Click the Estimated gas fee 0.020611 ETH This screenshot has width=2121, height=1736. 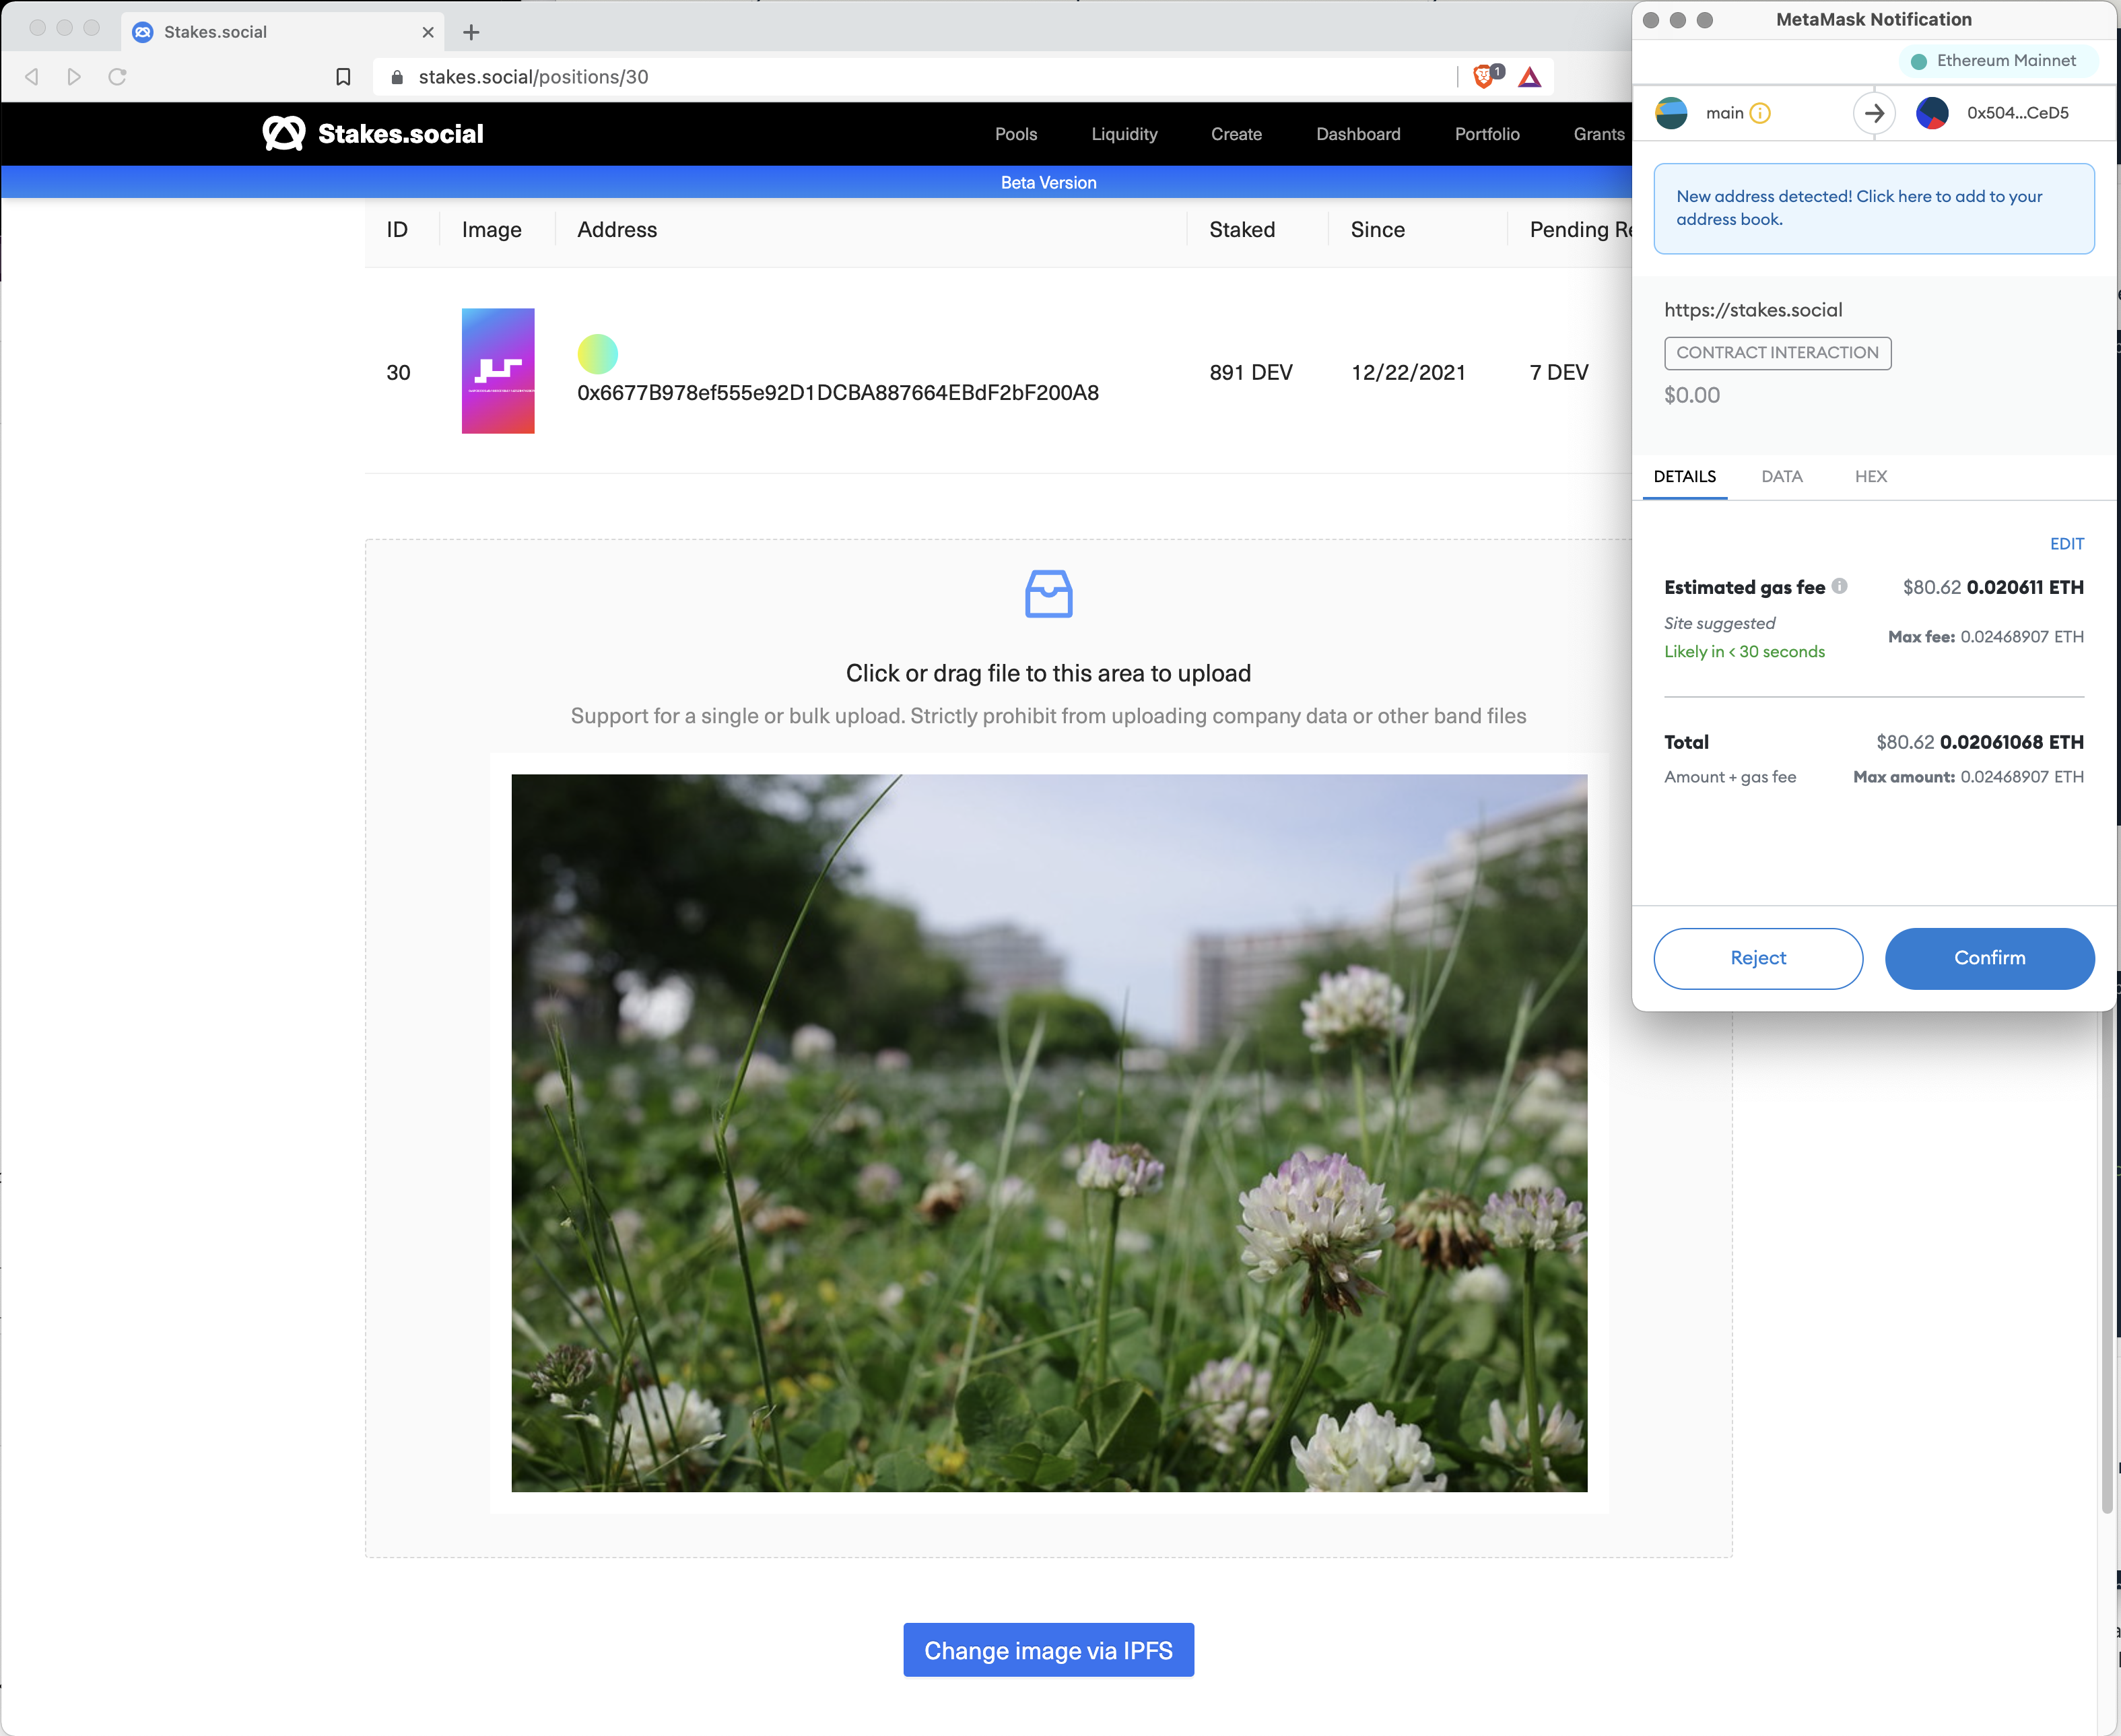[x=2025, y=587]
